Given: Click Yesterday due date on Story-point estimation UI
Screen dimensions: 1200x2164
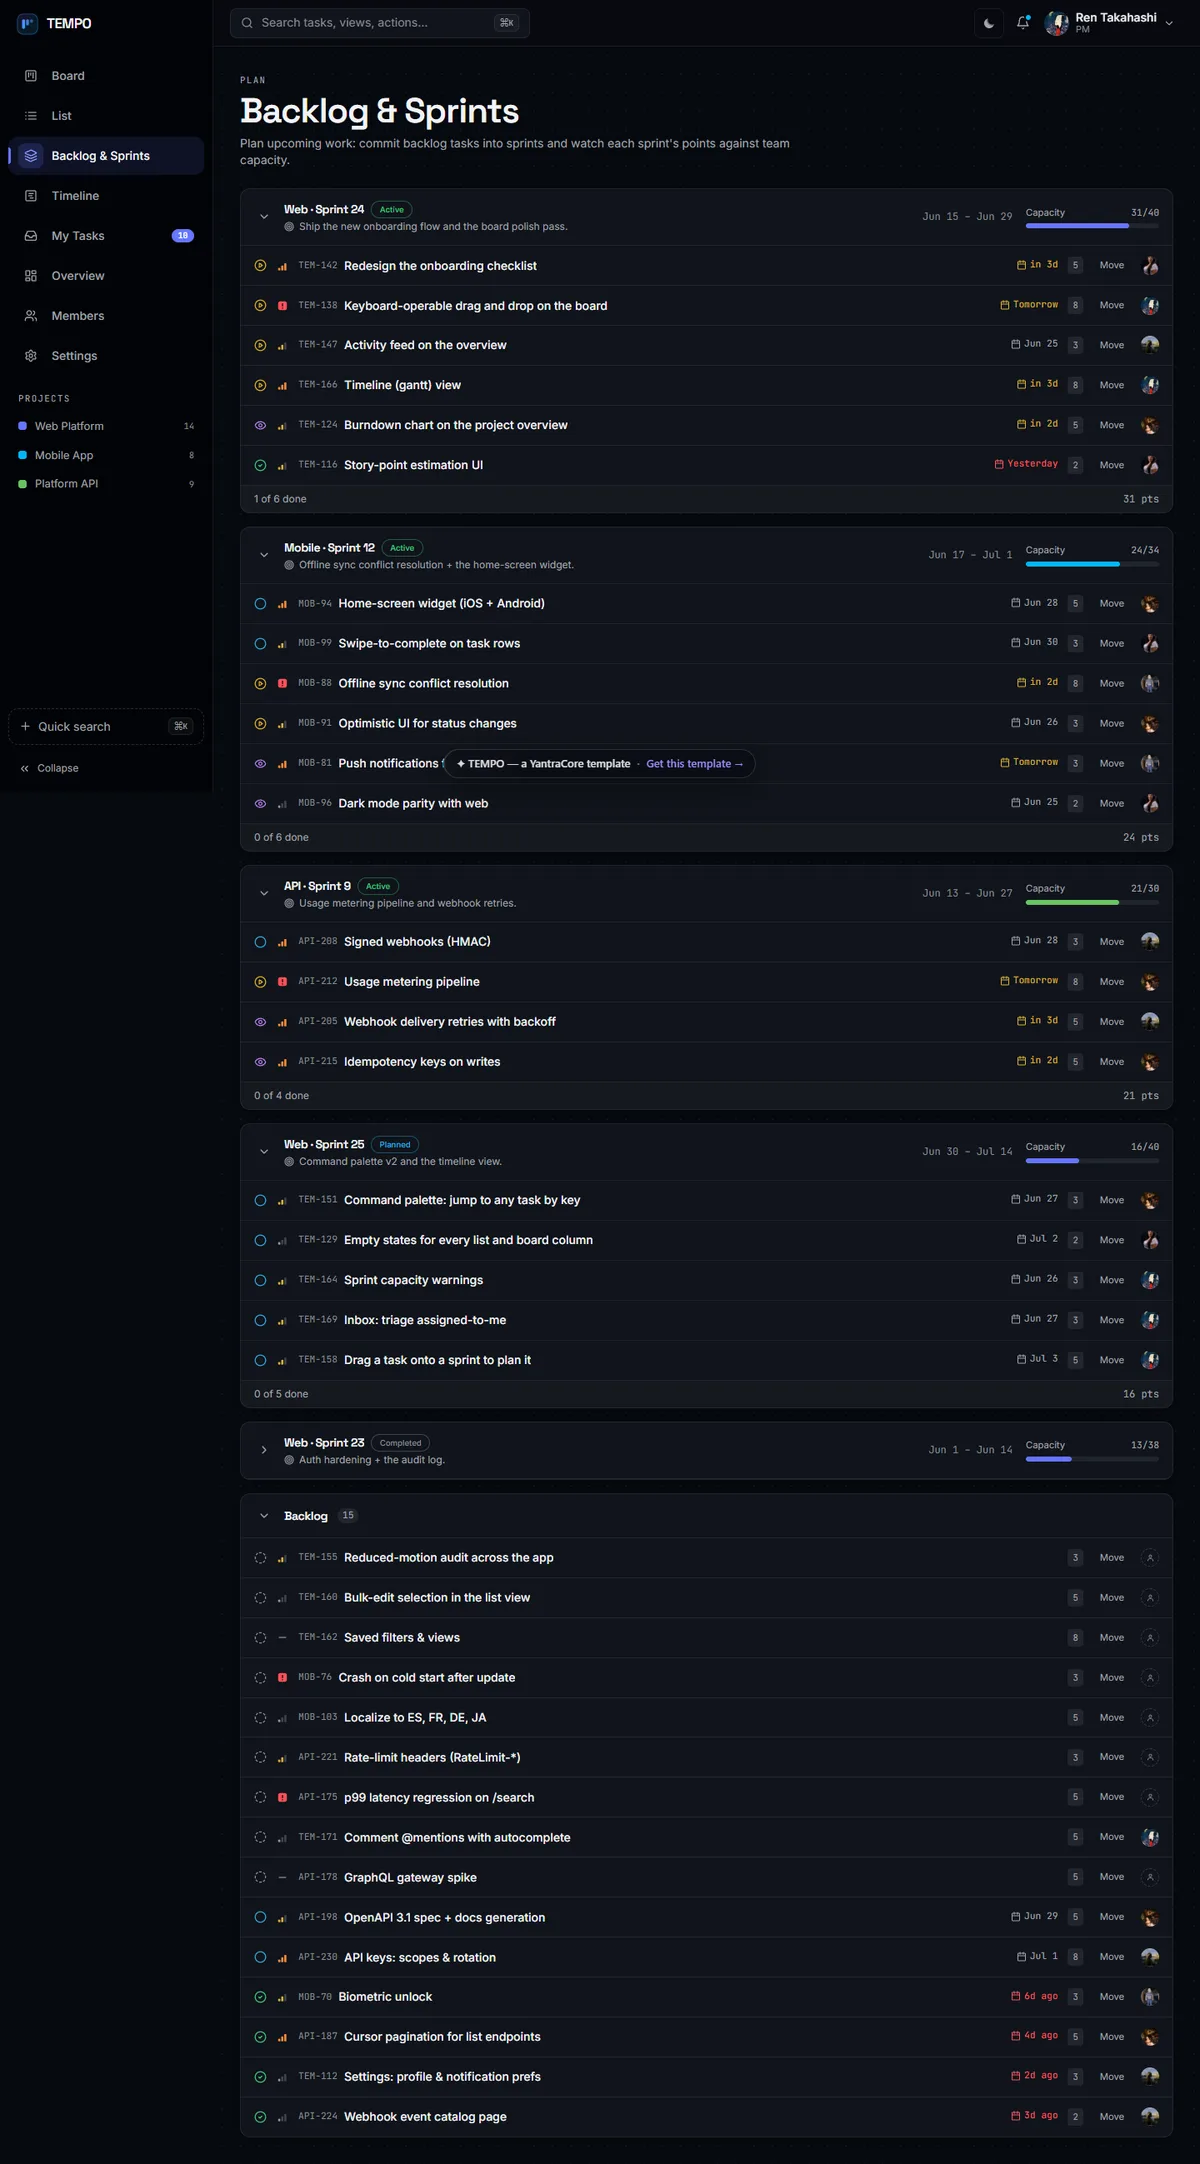Looking at the screenshot, I should (1026, 464).
